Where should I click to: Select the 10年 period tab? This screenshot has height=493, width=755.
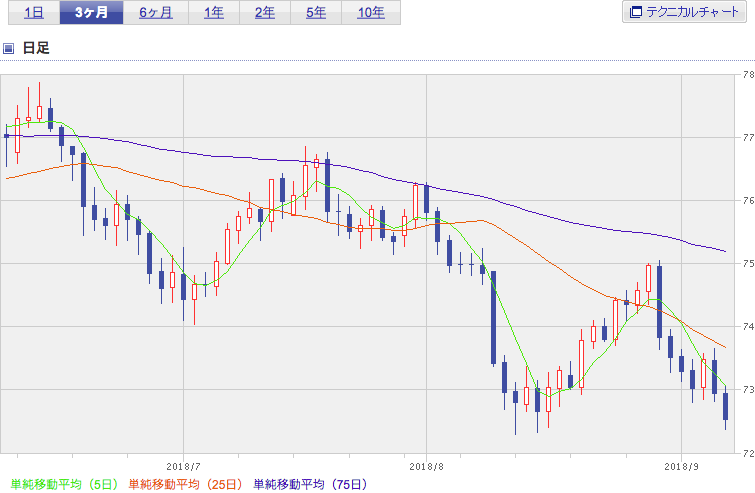pos(371,13)
